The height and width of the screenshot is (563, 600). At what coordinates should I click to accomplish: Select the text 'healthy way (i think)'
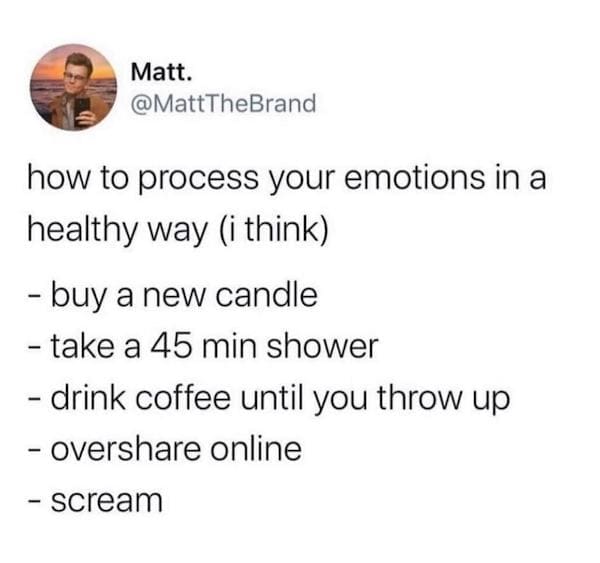(x=178, y=231)
